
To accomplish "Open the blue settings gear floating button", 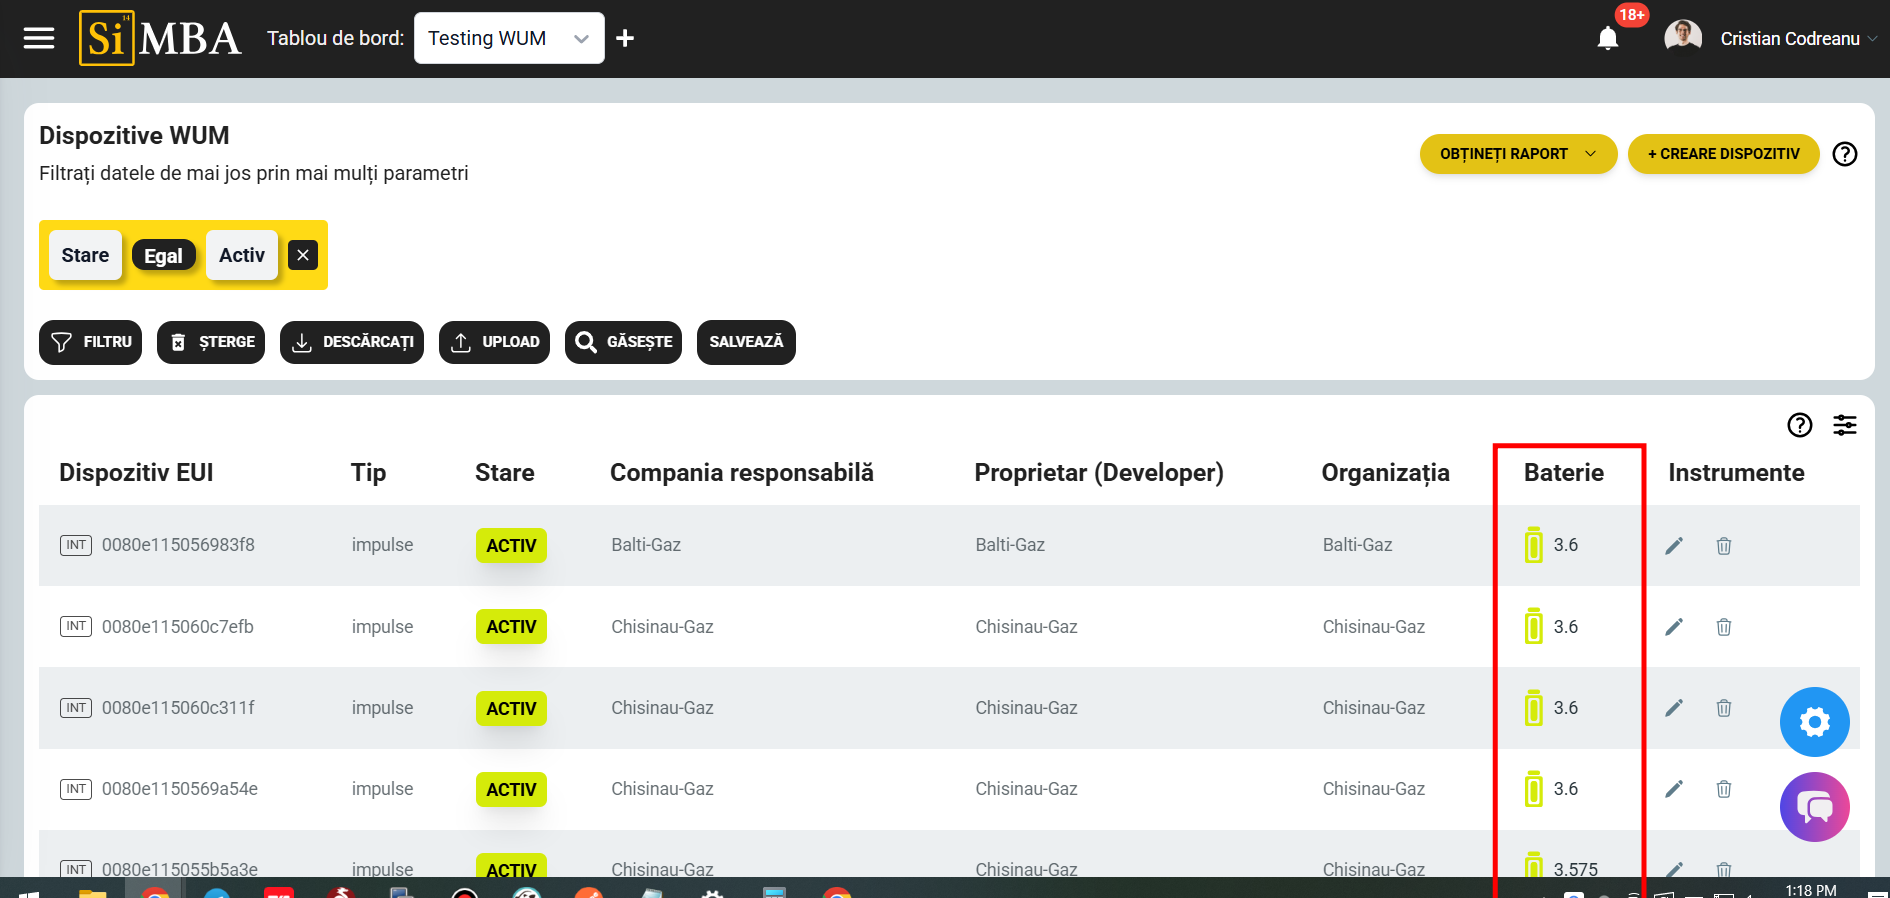I will pos(1814,721).
